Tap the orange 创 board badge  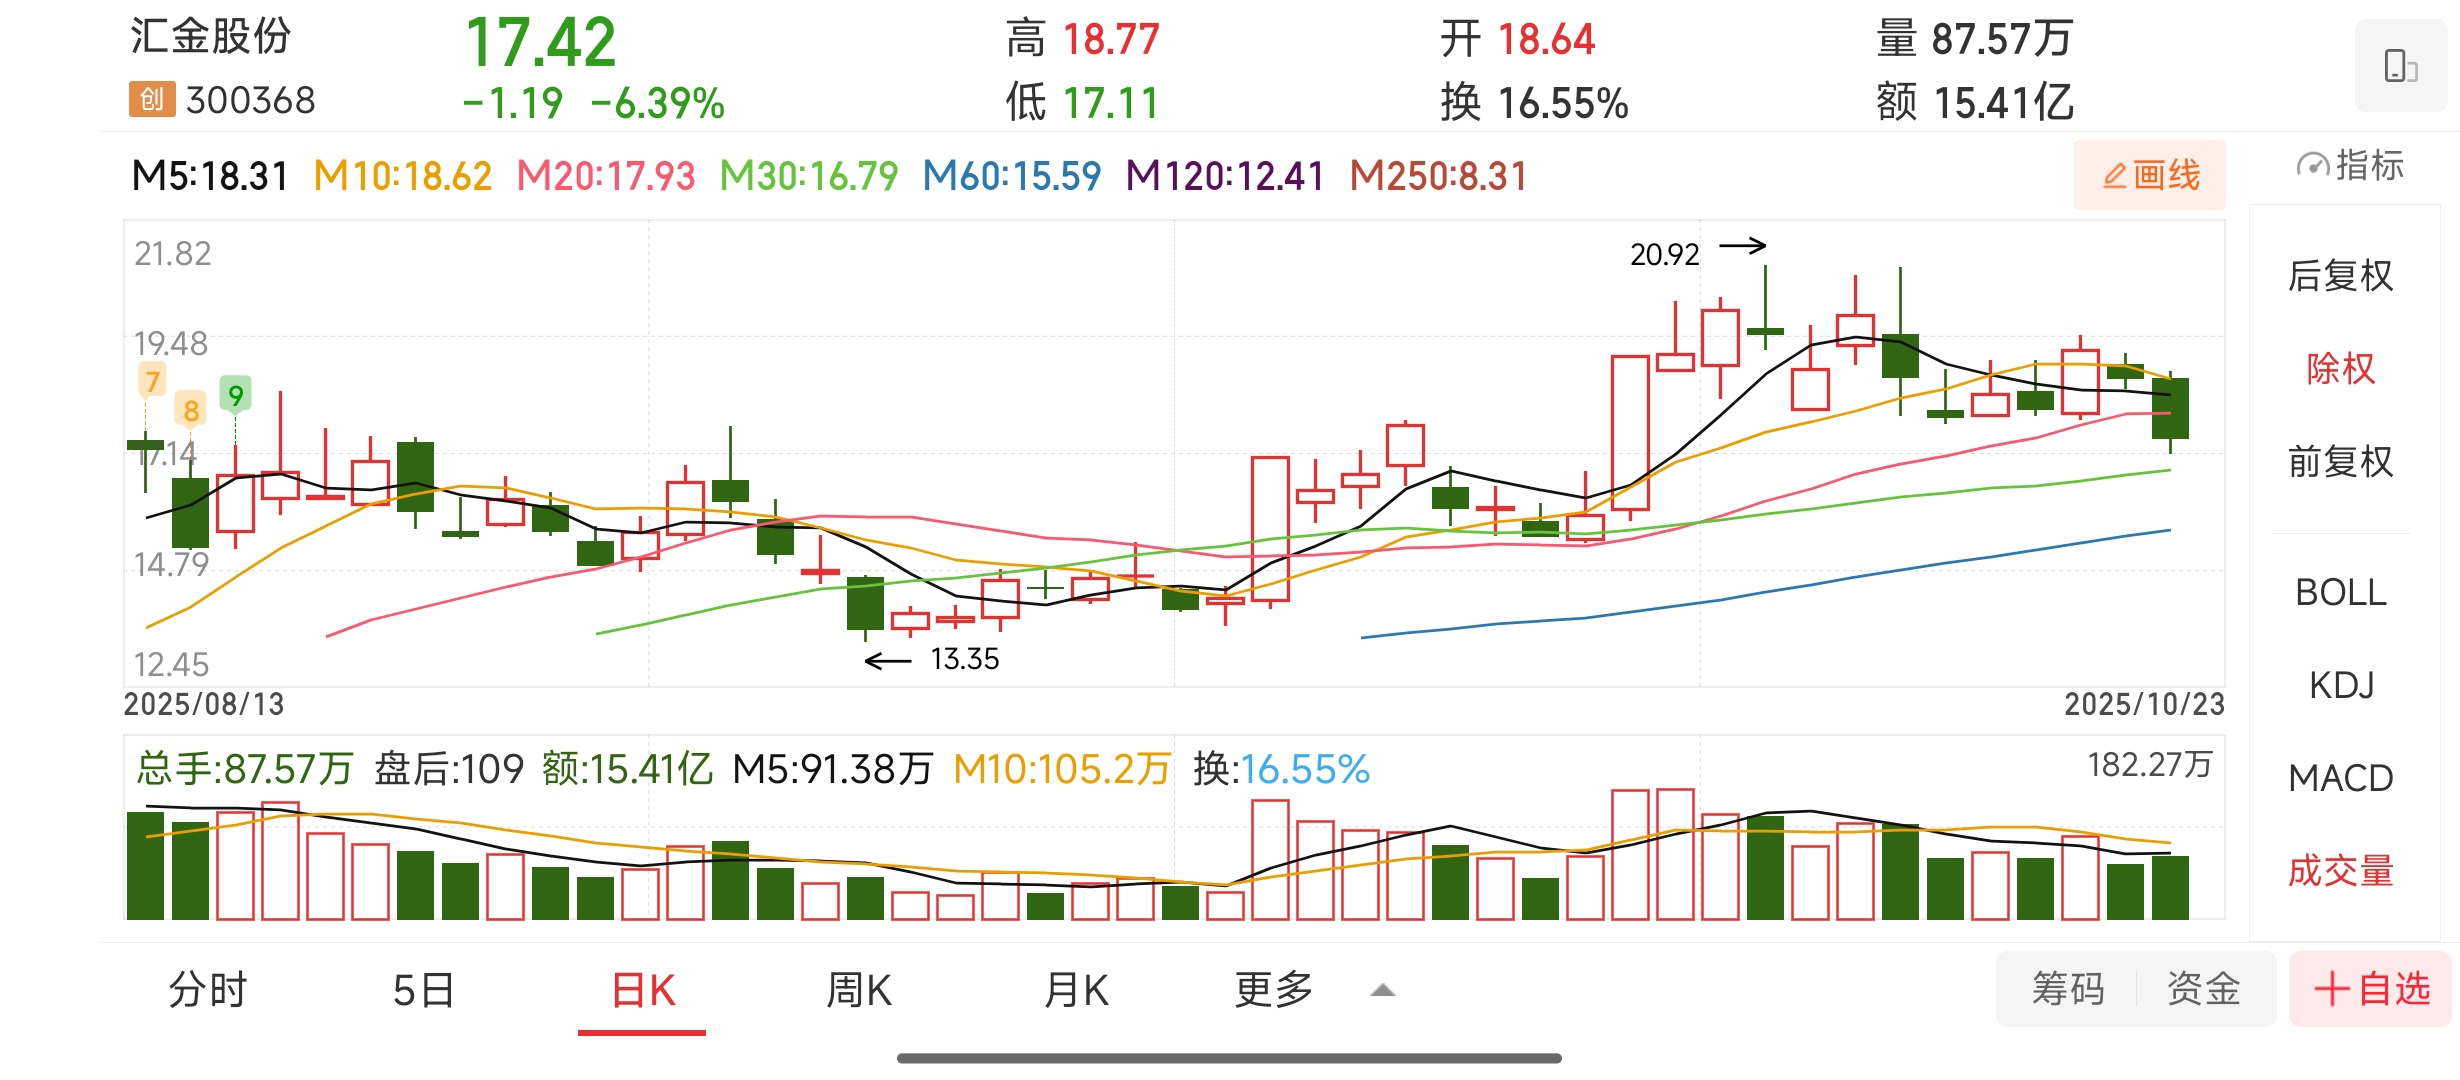151,99
